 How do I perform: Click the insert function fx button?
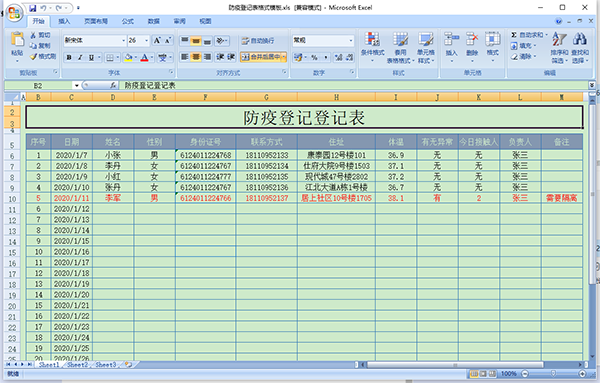113,85
